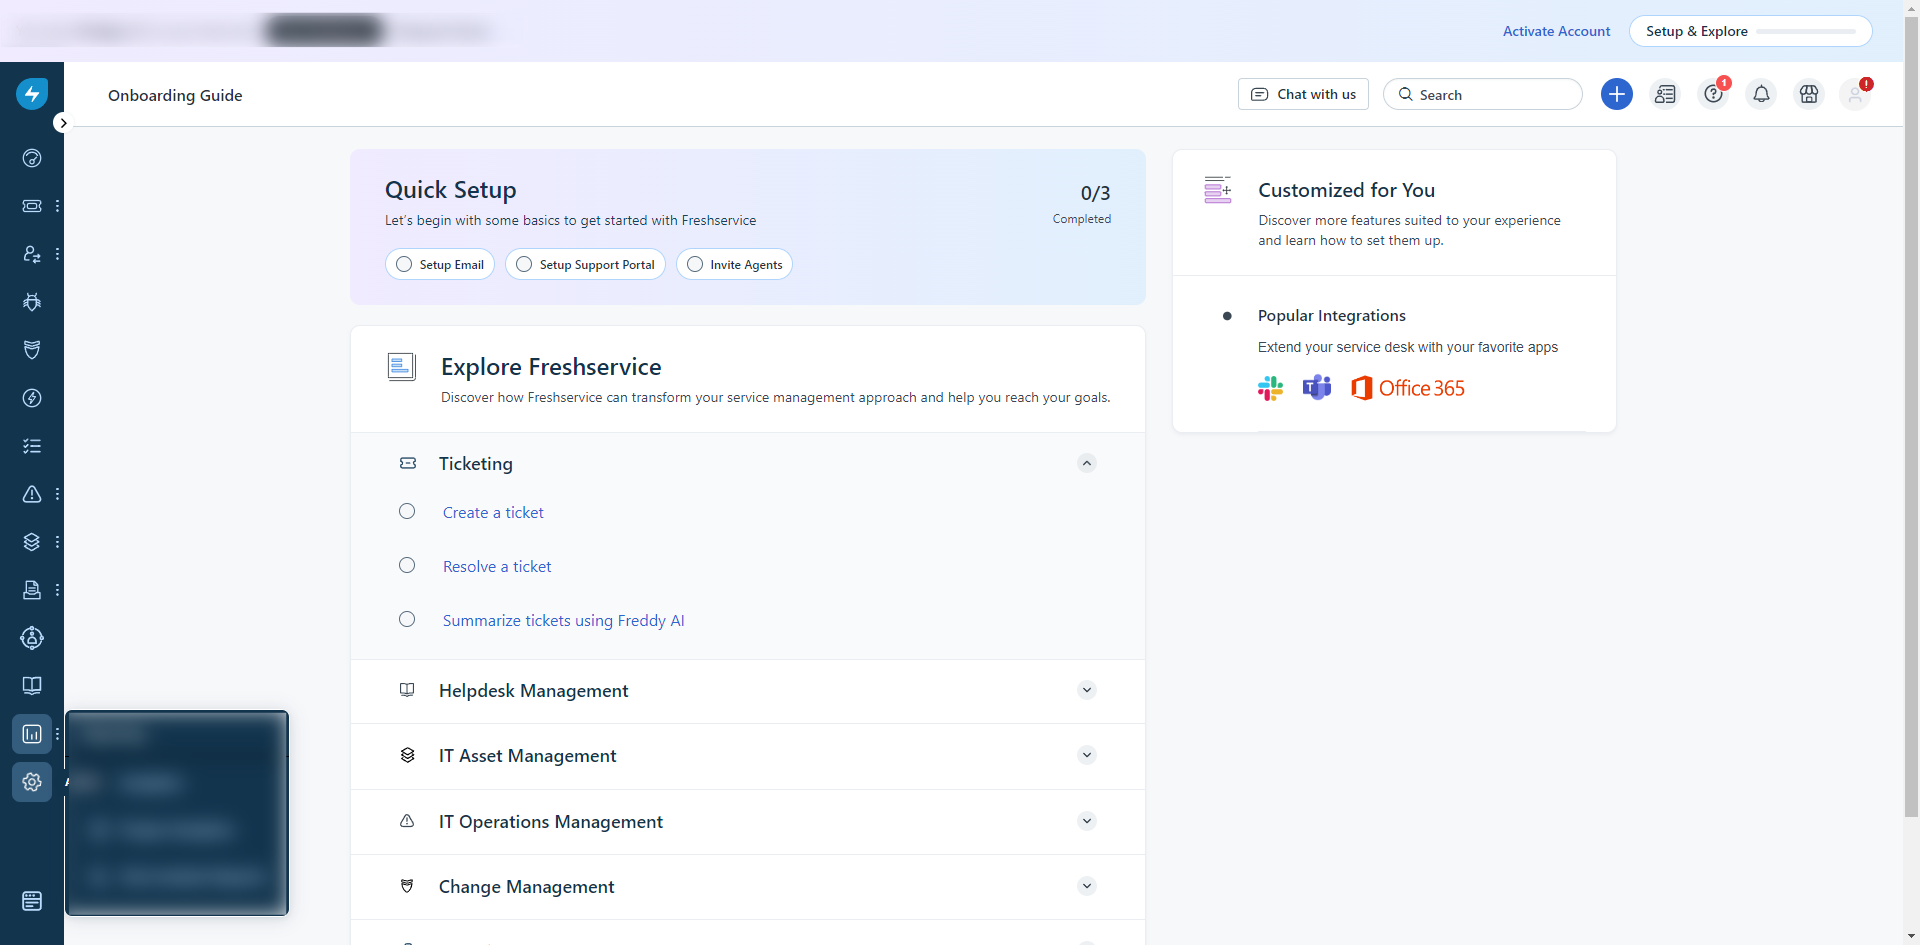Open the notifications bell icon

1761,94
